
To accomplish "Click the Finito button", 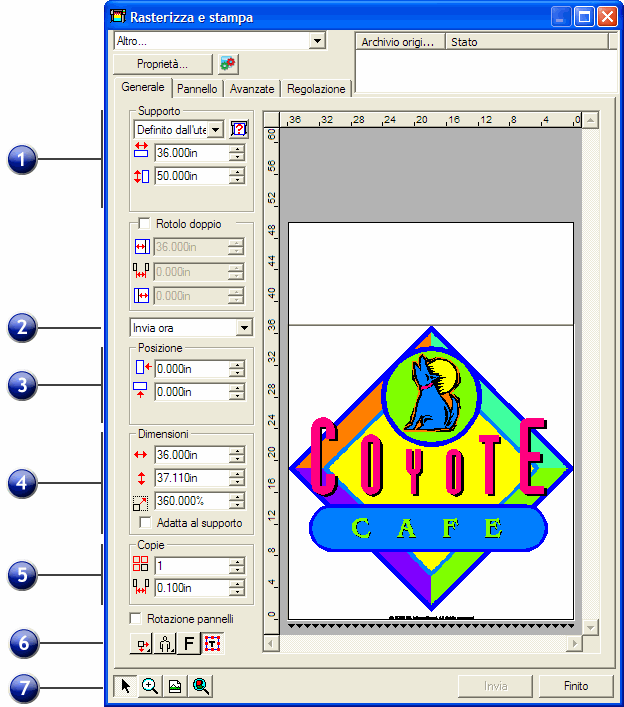I will [x=576, y=686].
